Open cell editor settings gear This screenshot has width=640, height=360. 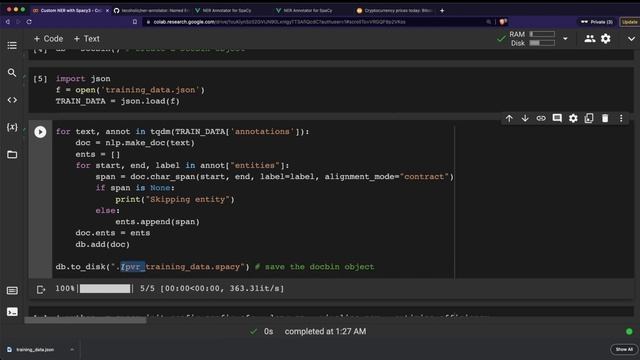573,118
